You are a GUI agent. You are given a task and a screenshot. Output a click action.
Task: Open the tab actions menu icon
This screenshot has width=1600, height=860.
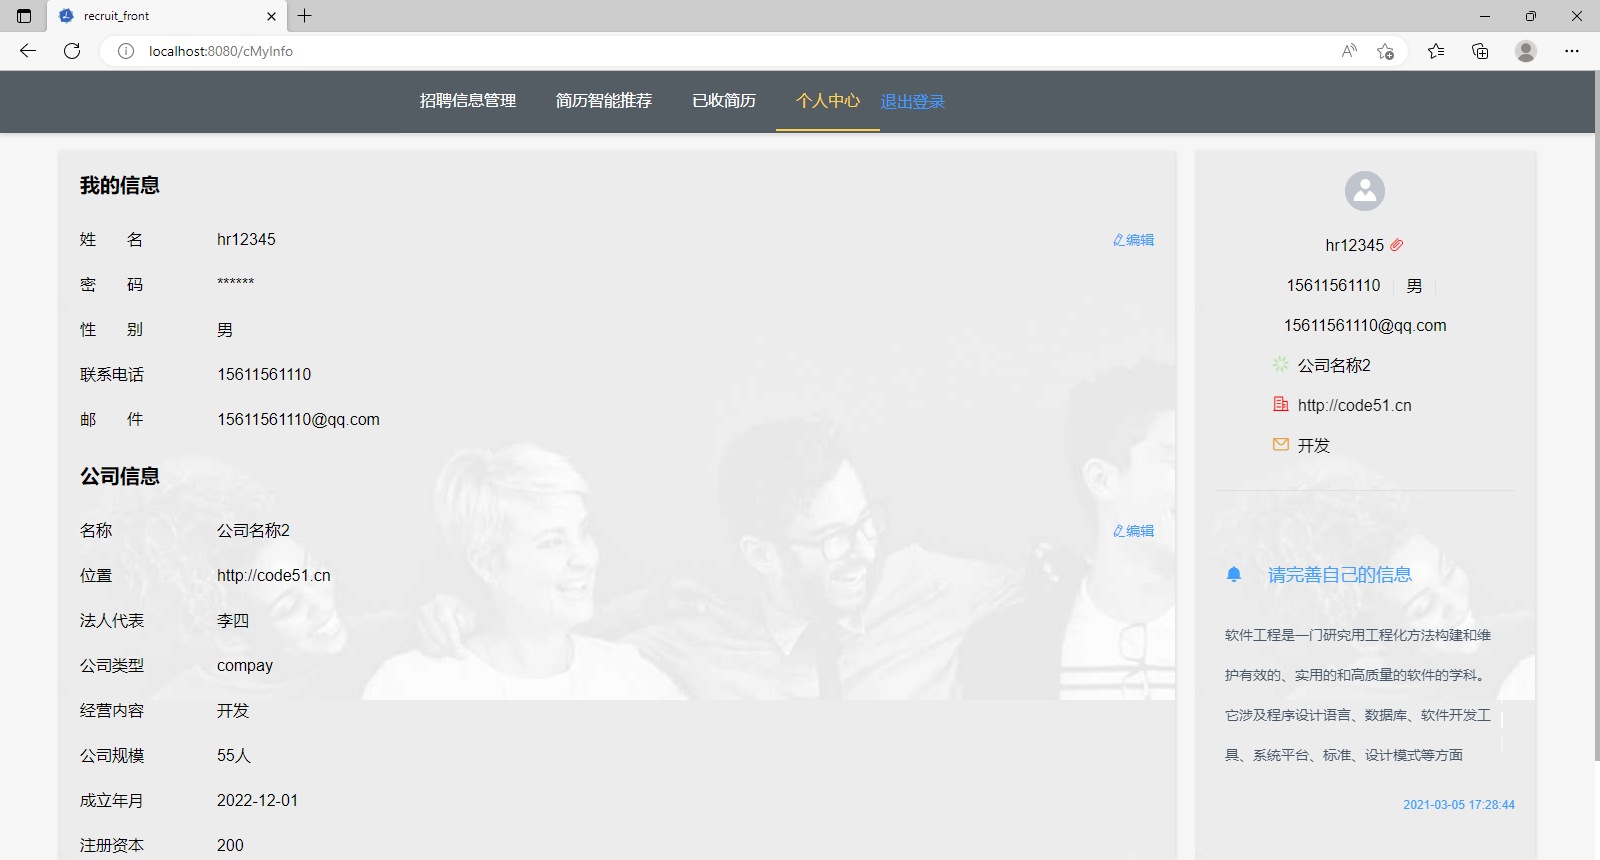(x=24, y=16)
